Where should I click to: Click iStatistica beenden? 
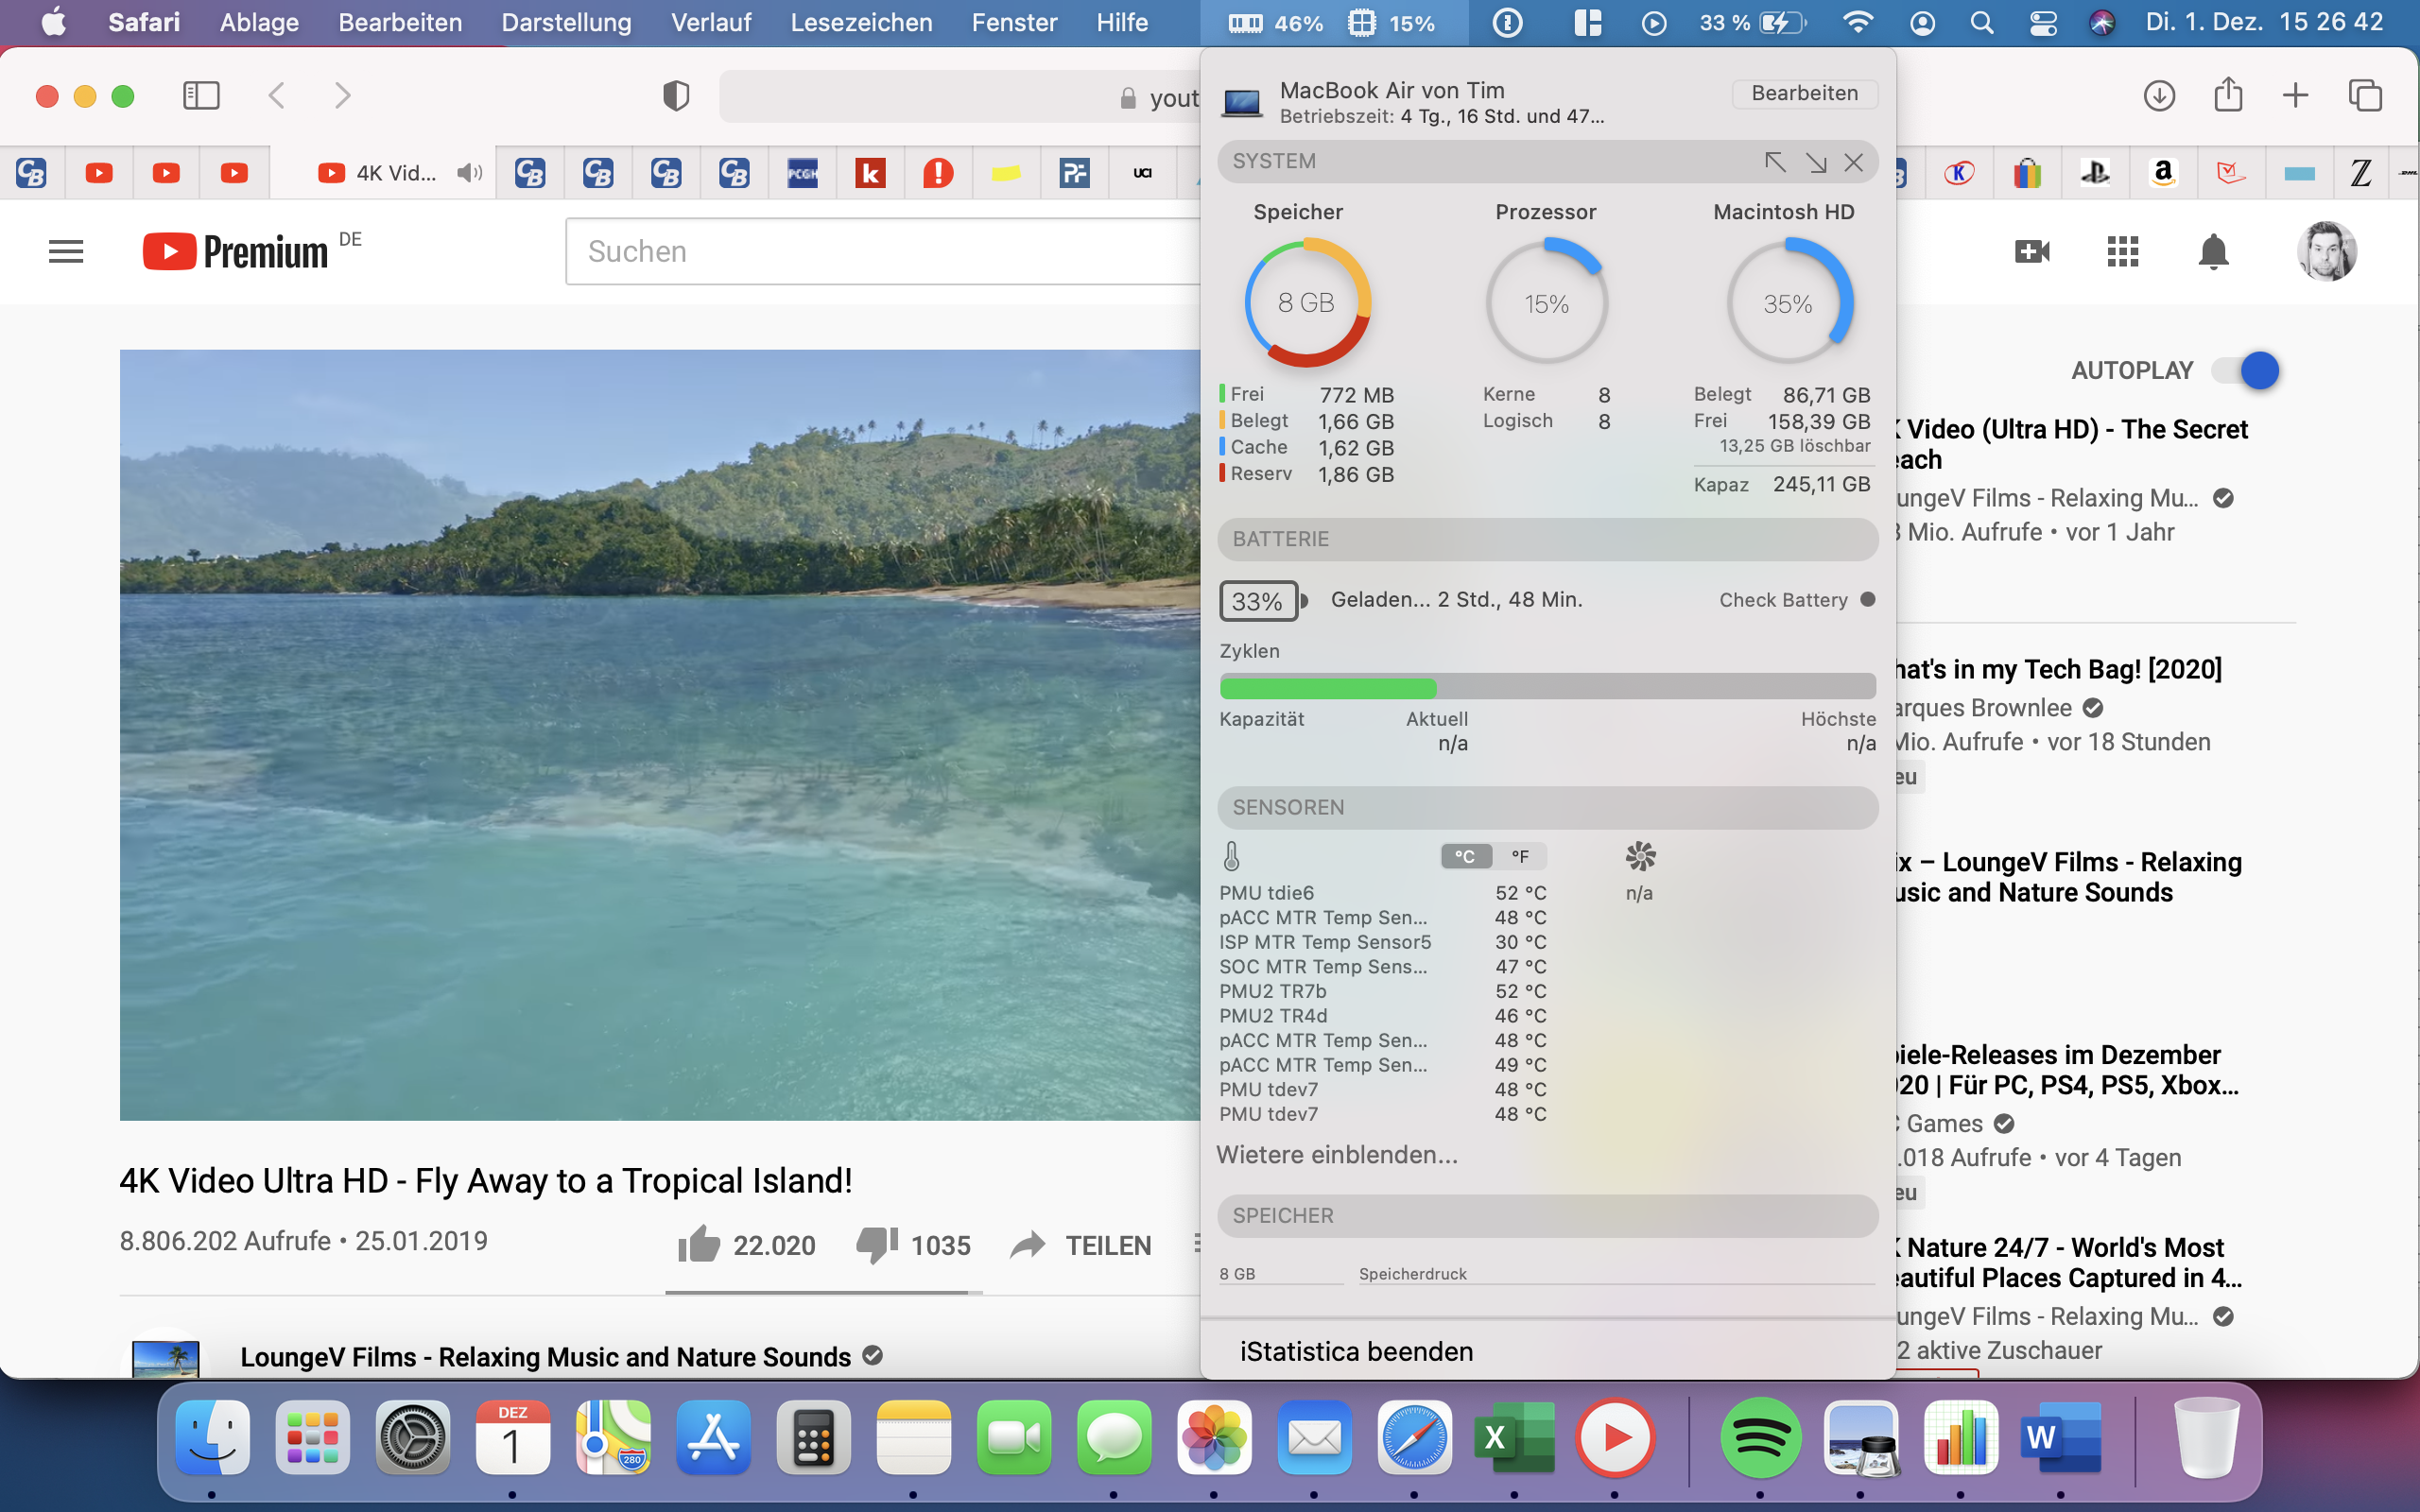coord(1356,1351)
